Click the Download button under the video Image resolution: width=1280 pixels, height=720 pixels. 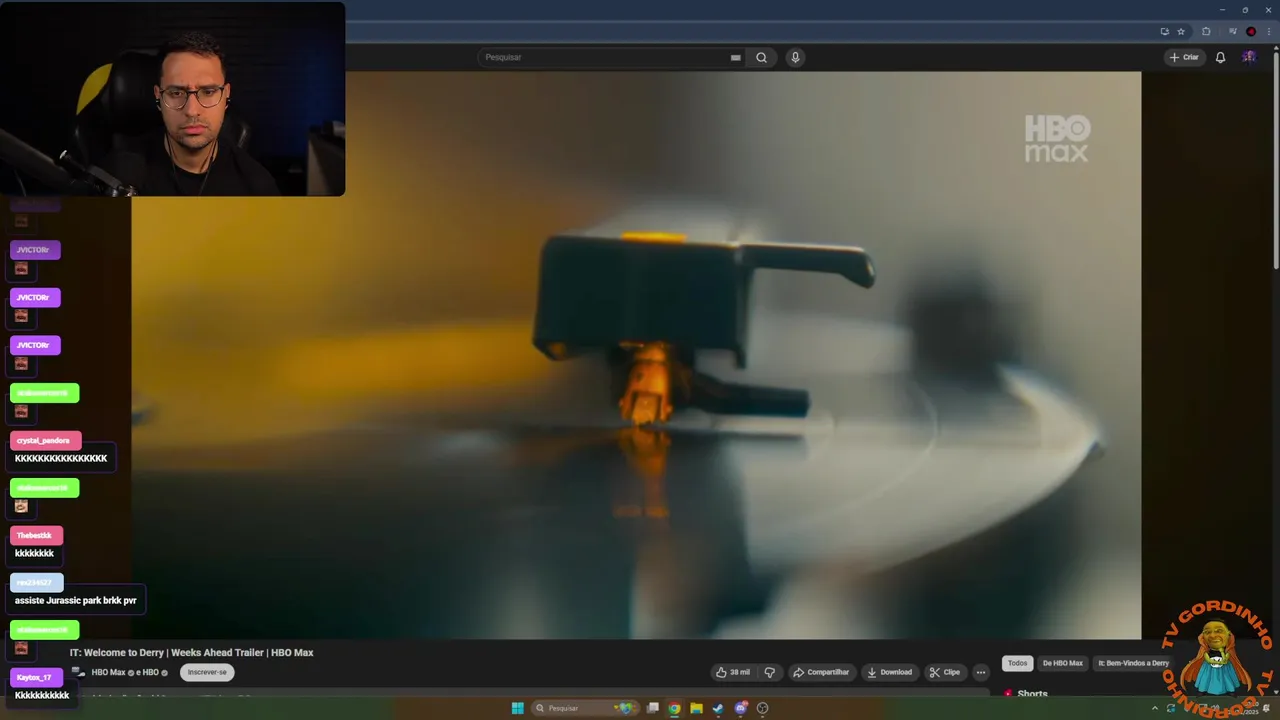[889, 672]
